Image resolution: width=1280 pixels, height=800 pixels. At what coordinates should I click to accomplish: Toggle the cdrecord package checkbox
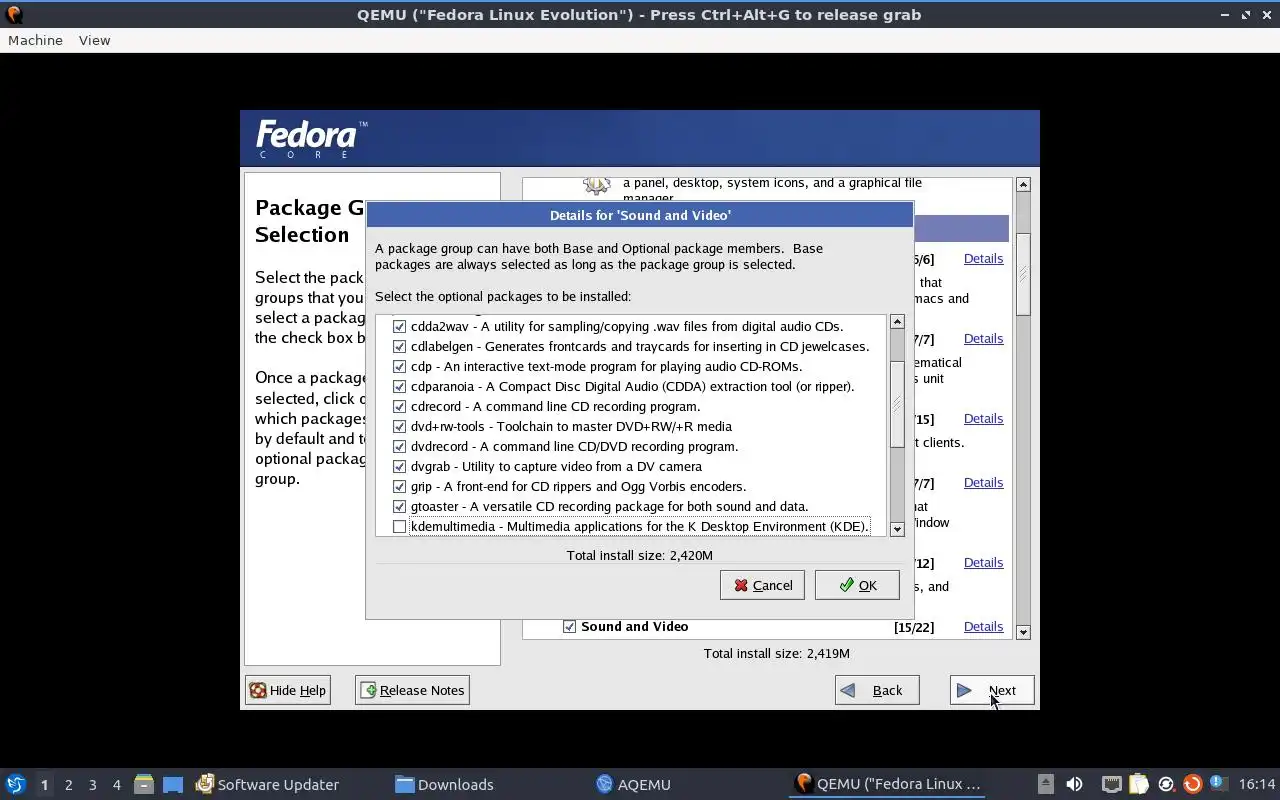tap(400, 406)
